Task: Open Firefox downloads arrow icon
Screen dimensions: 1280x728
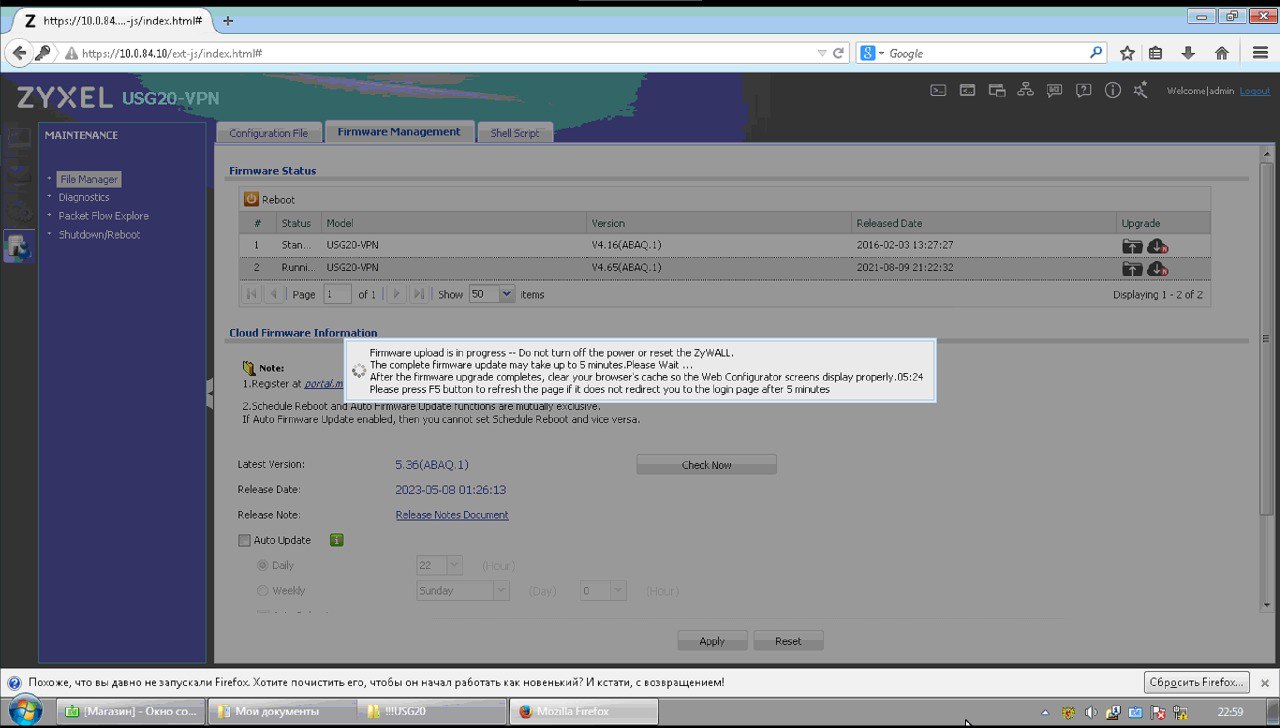Action: coord(1188,53)
